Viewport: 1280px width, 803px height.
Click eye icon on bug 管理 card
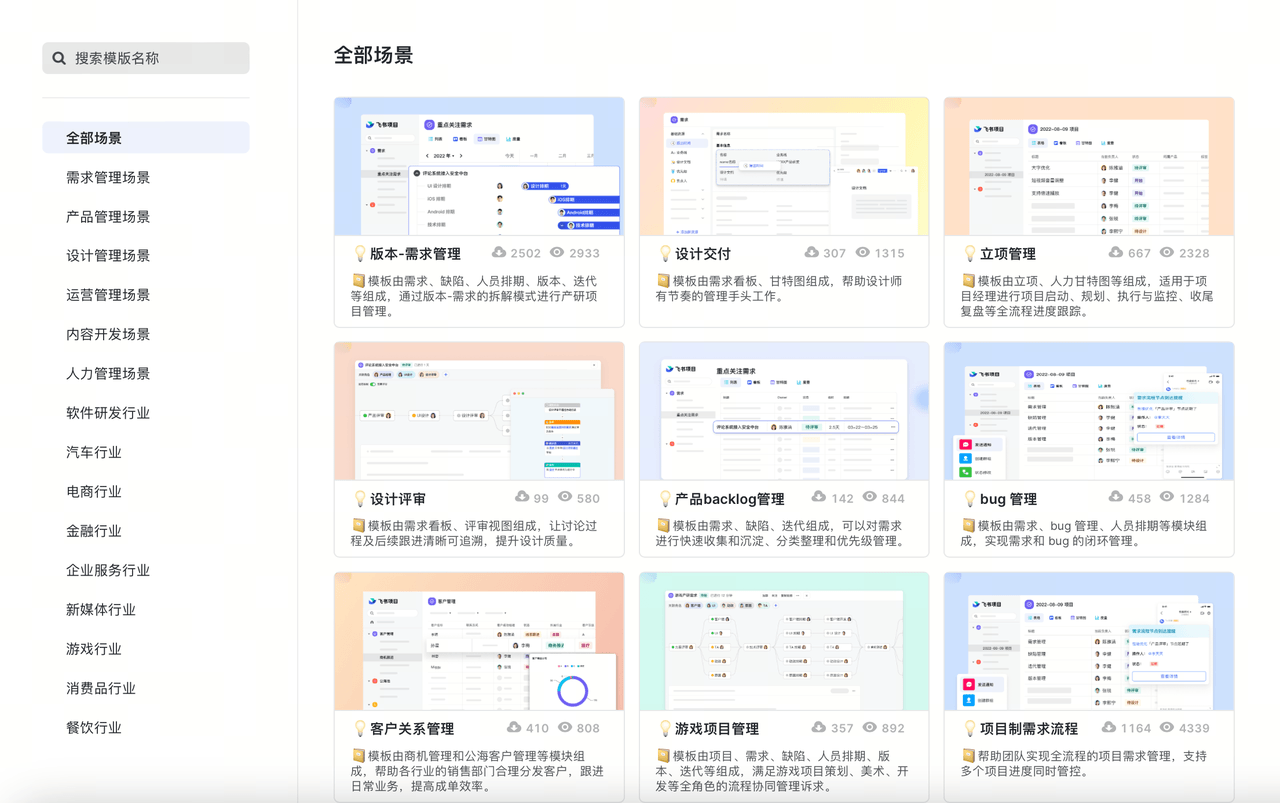(1167, 497)
